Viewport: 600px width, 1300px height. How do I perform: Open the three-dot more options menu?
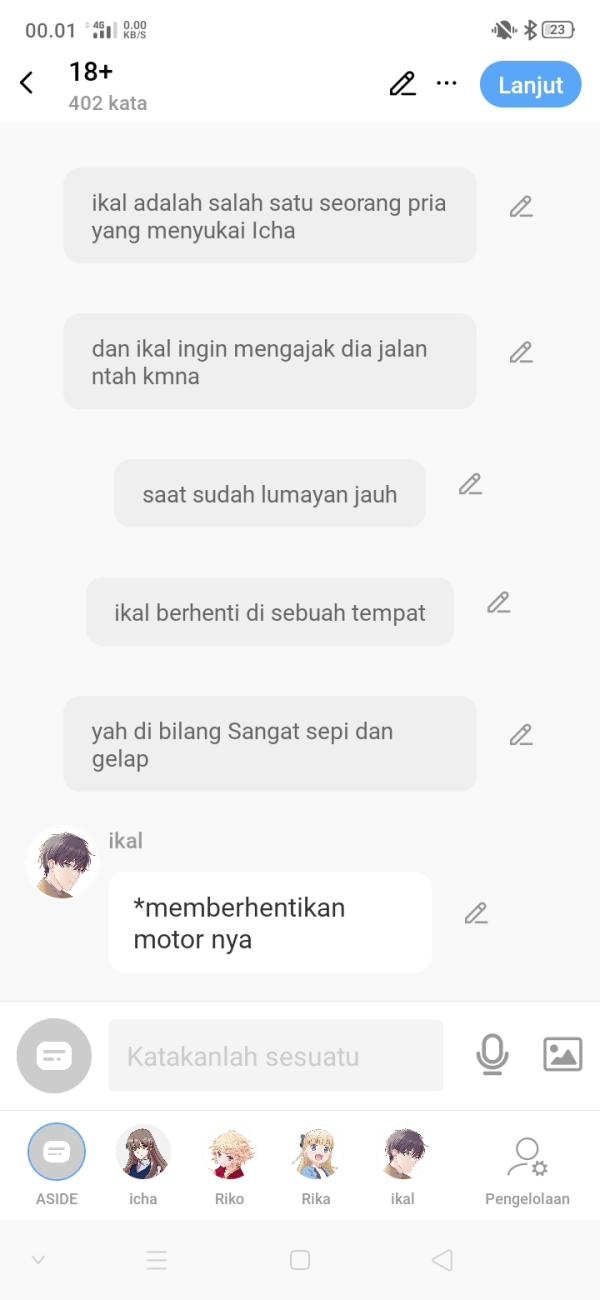pos(447,84)
